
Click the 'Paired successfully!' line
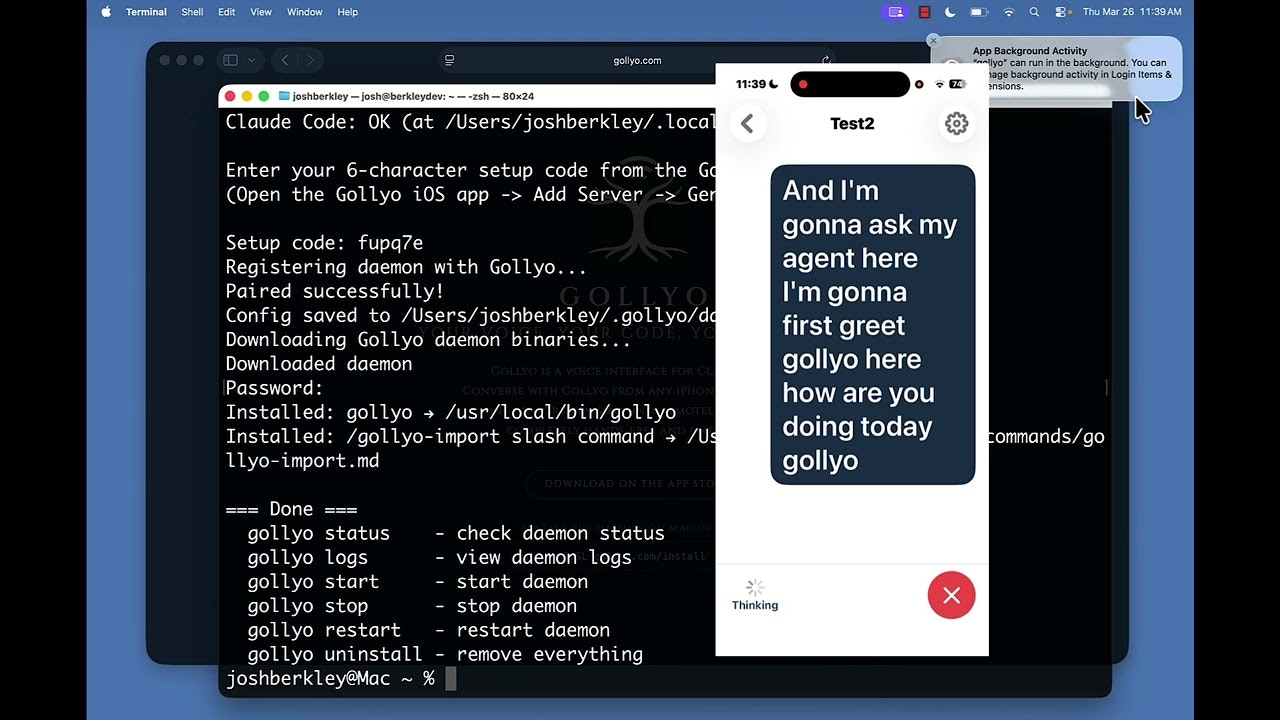335,291
